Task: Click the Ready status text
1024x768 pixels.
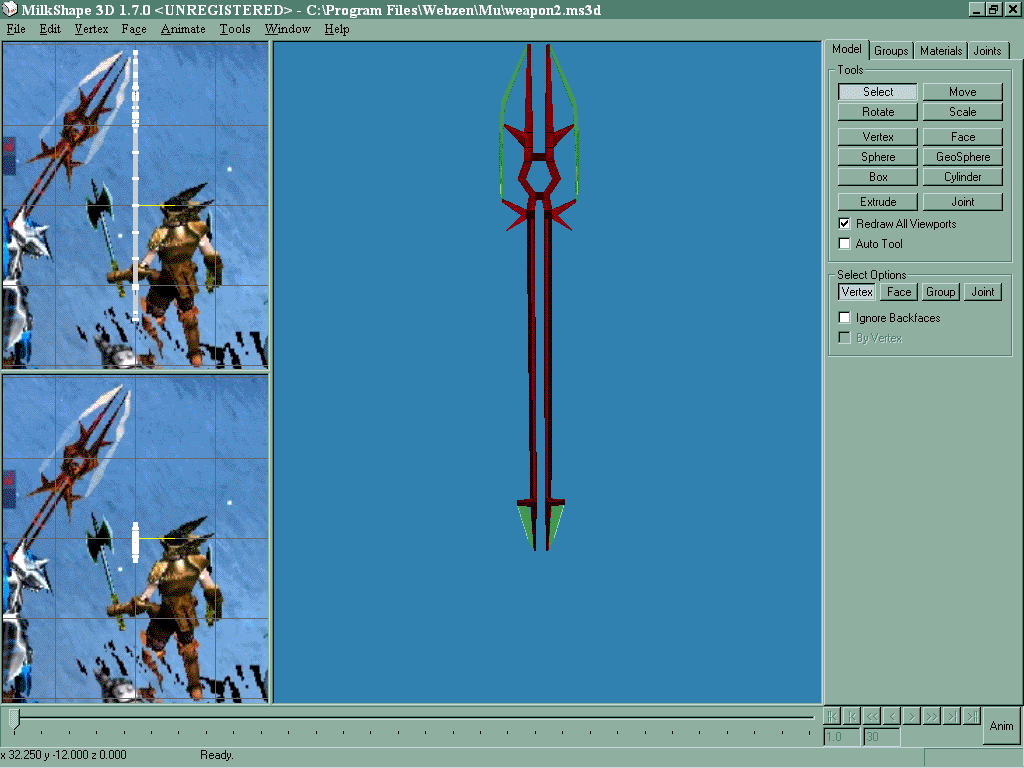Action: tap(216, 755)
